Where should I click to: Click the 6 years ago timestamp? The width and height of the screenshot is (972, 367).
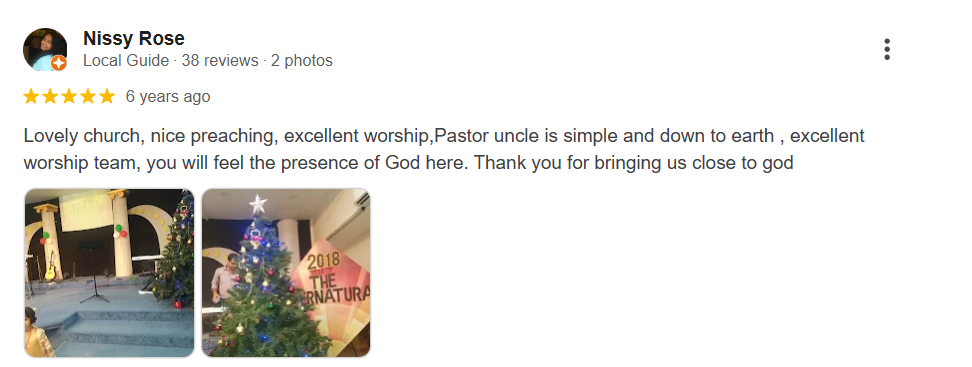click(x=168, y=97)
